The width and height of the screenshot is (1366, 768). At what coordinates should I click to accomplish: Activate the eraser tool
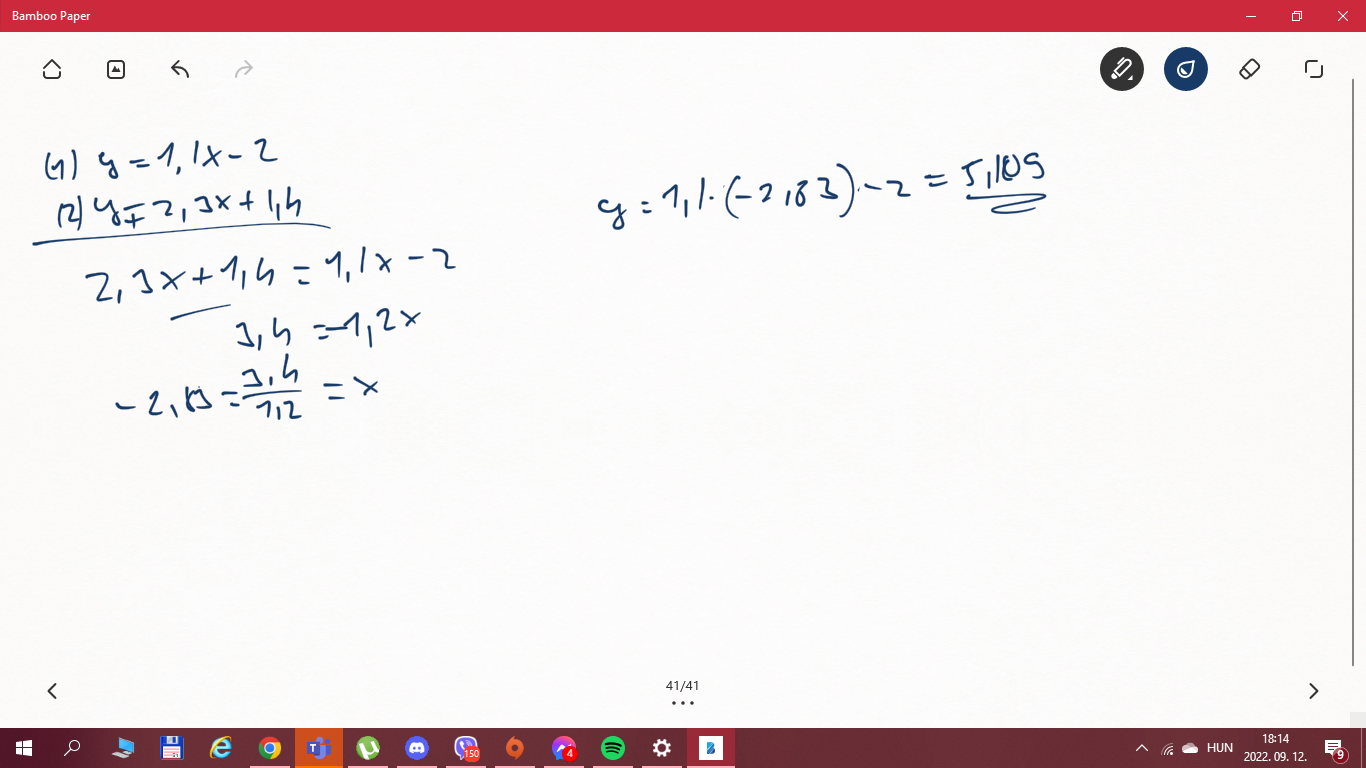pyautogui.click(x=1250, y=69)
